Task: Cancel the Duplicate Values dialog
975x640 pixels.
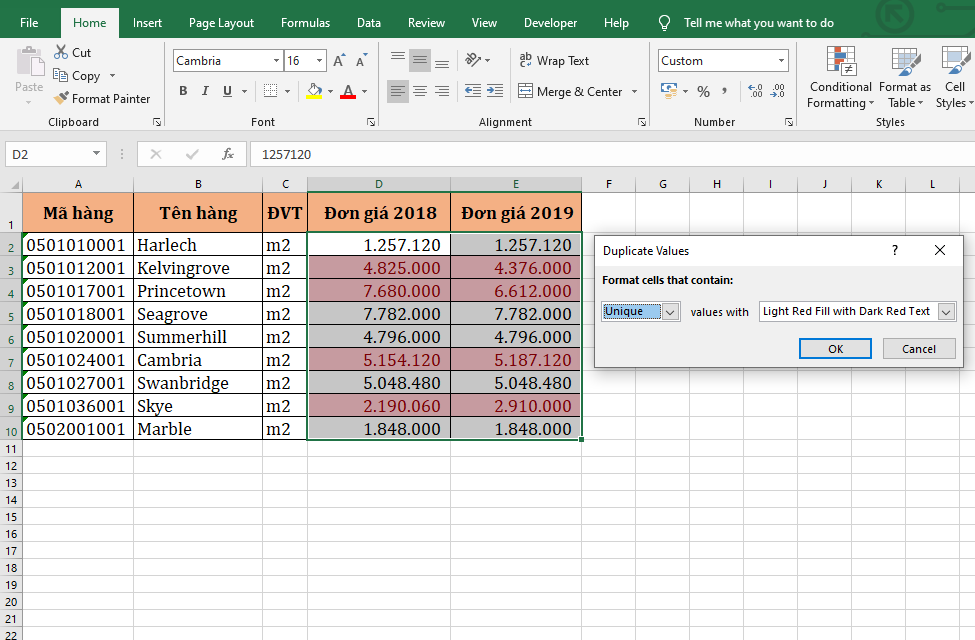Action: coord(918,349)
